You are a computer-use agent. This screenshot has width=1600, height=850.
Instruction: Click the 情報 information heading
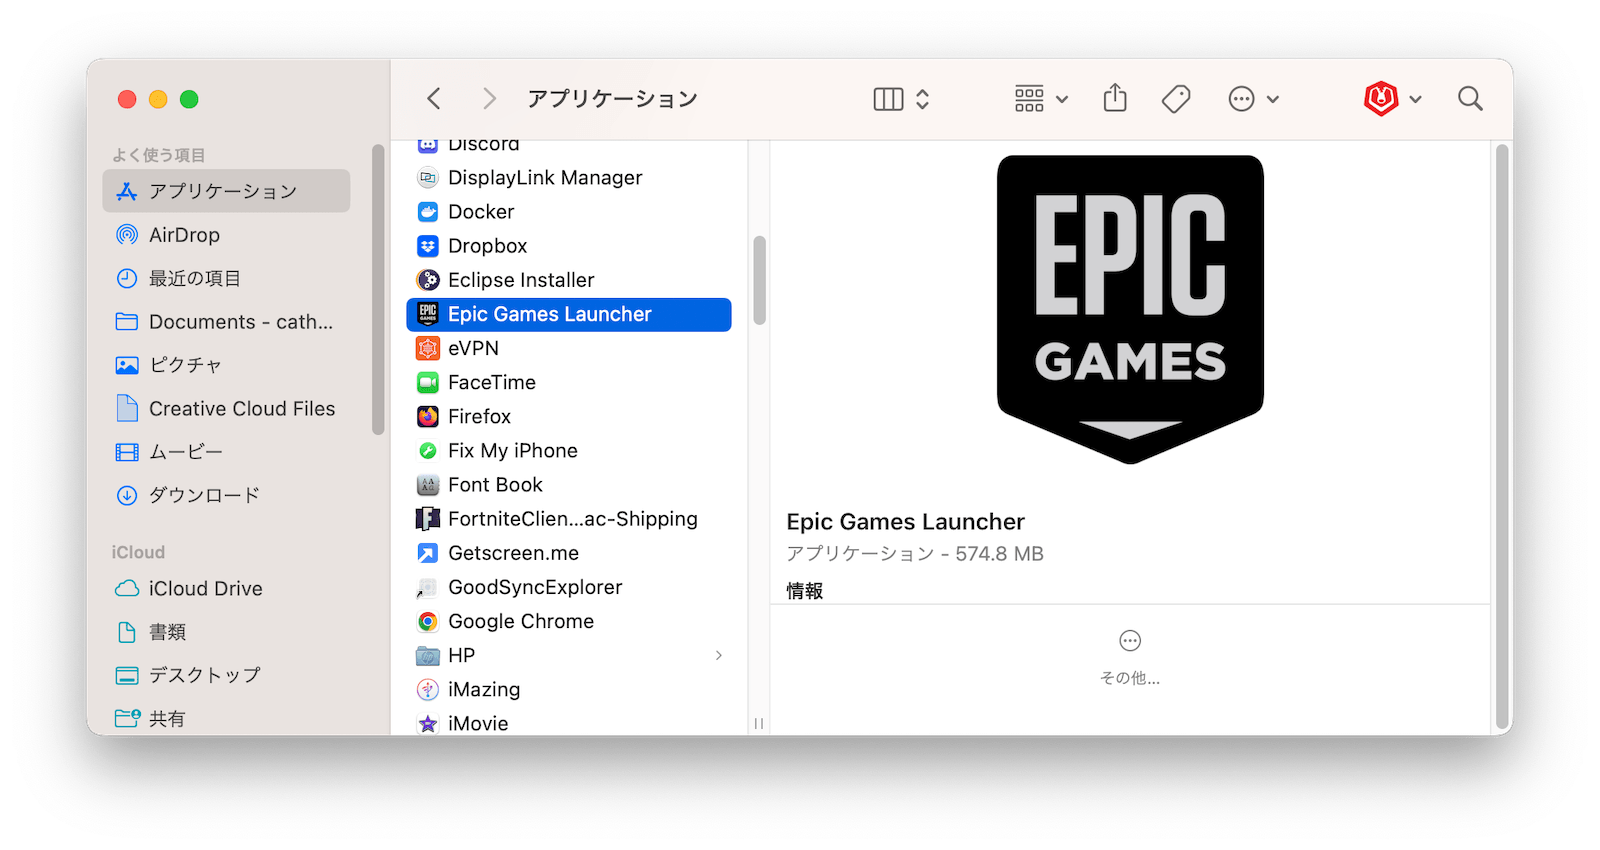tap(805, 591)
